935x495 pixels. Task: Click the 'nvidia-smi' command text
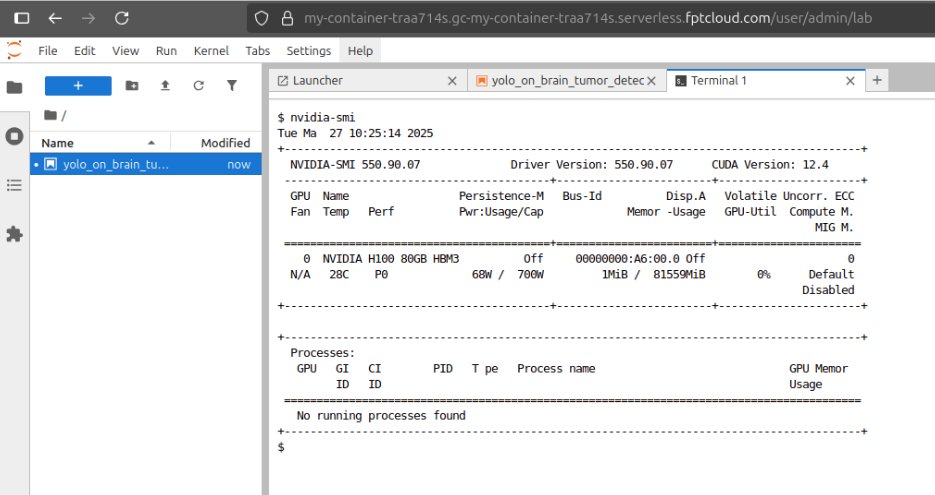323,117
